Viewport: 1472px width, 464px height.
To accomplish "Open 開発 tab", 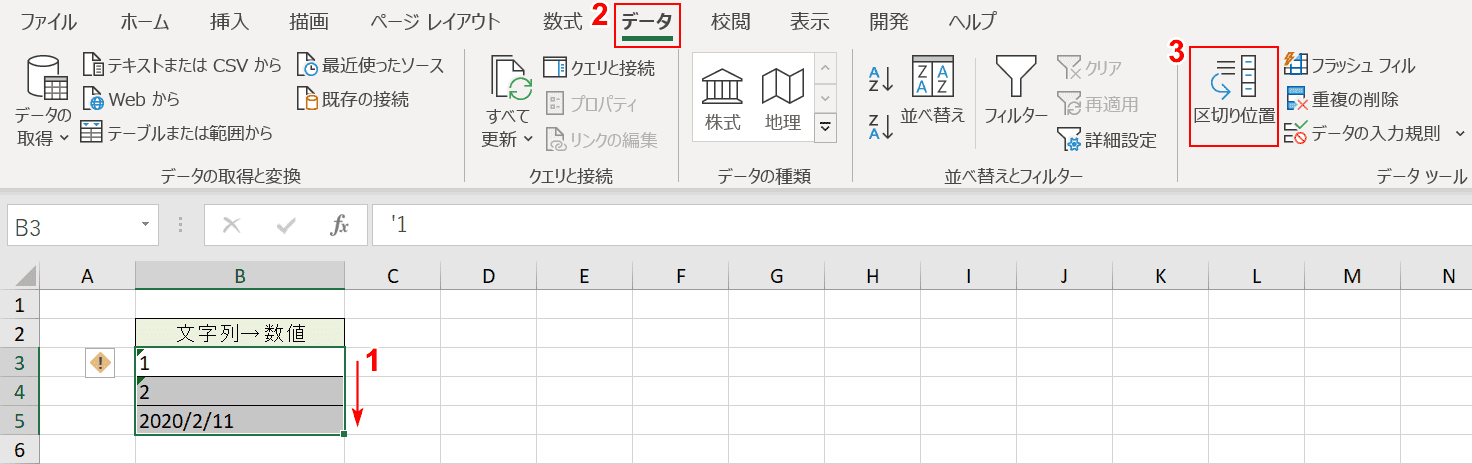I will click(888, 21).
